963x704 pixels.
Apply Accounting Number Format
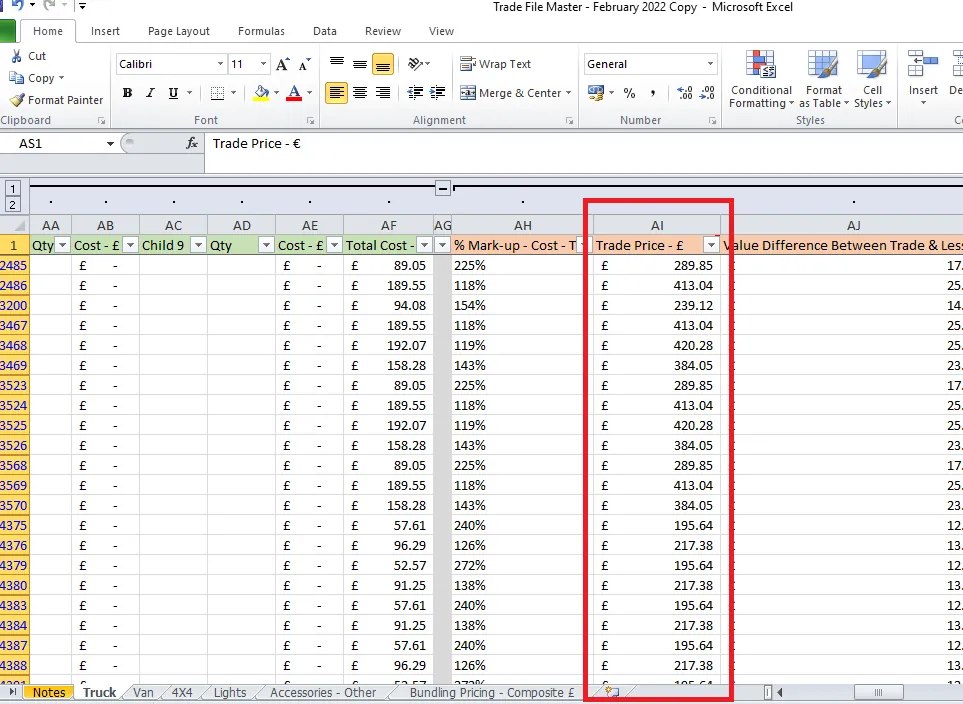click(596, 93)
